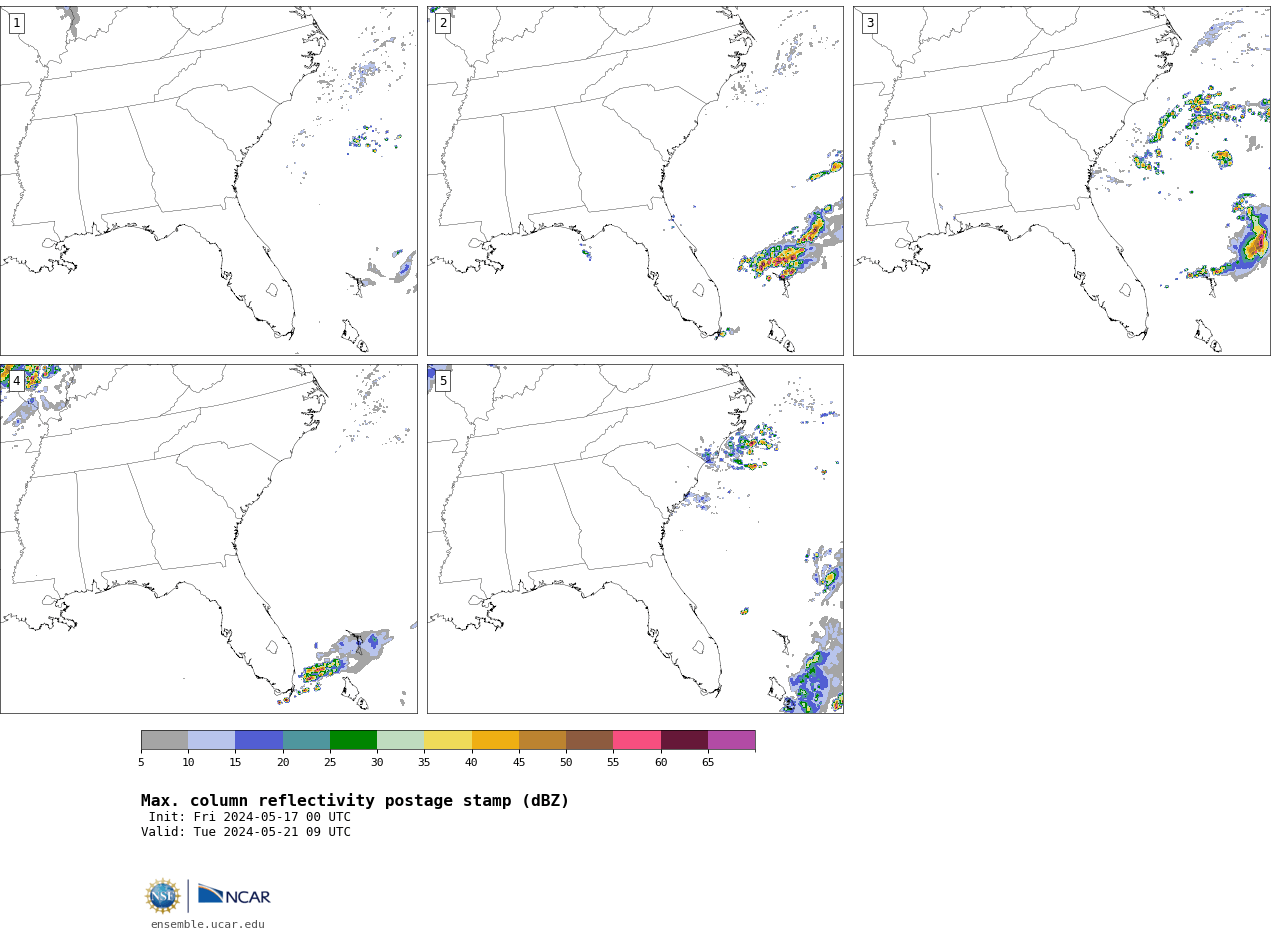The width and height of the screenshot is (1280, 936).
Task: Open ensemble member 1 map panel
Action: click(x=208, y=181)
